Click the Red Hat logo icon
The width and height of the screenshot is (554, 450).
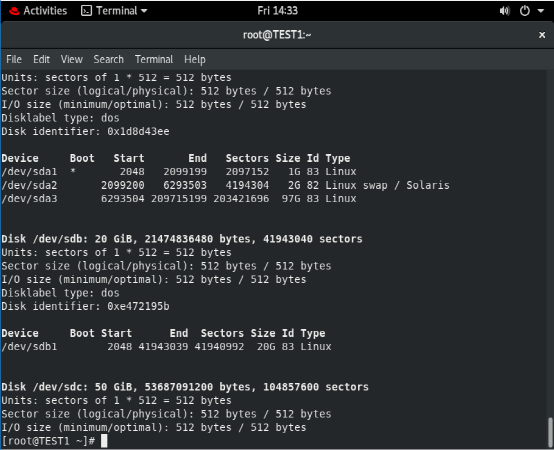pos(14,11)
